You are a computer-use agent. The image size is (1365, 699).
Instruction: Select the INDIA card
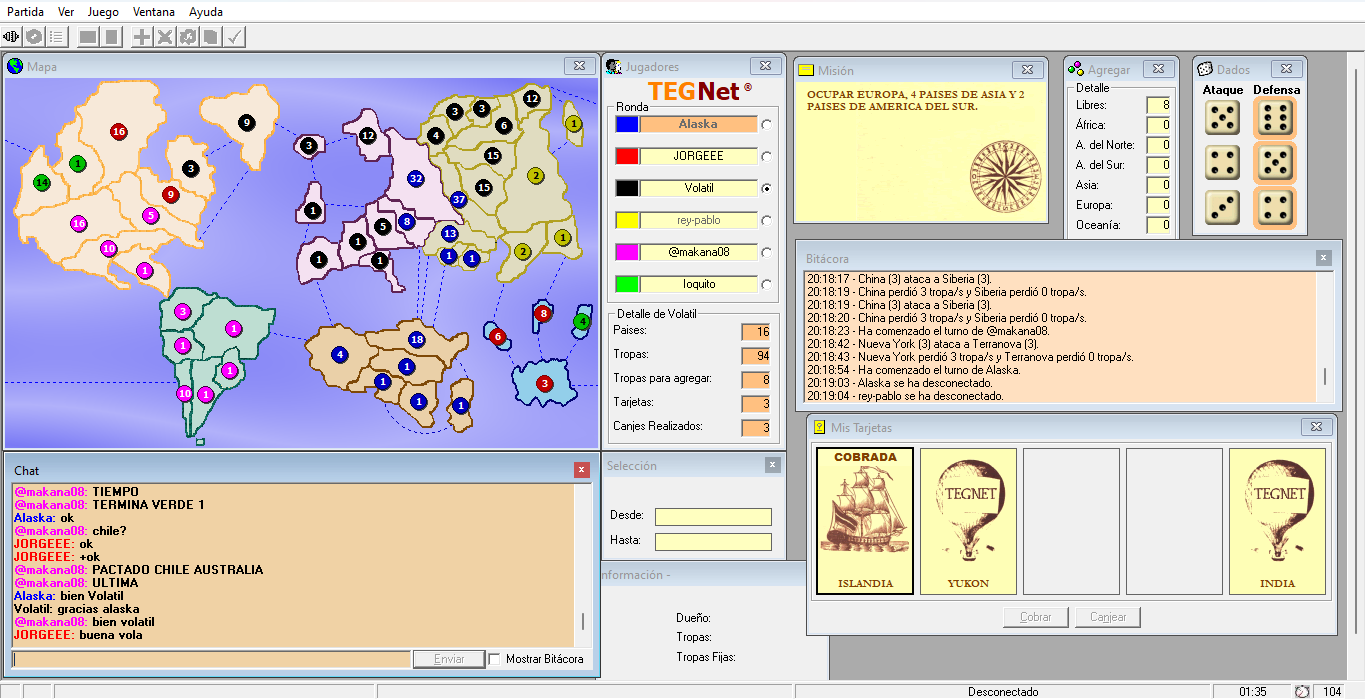pos(1277,521)
